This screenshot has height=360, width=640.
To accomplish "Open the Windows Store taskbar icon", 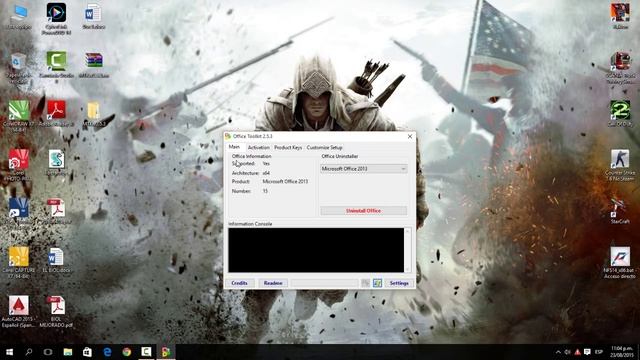I will pyautogui.click(x=87, y=352).
